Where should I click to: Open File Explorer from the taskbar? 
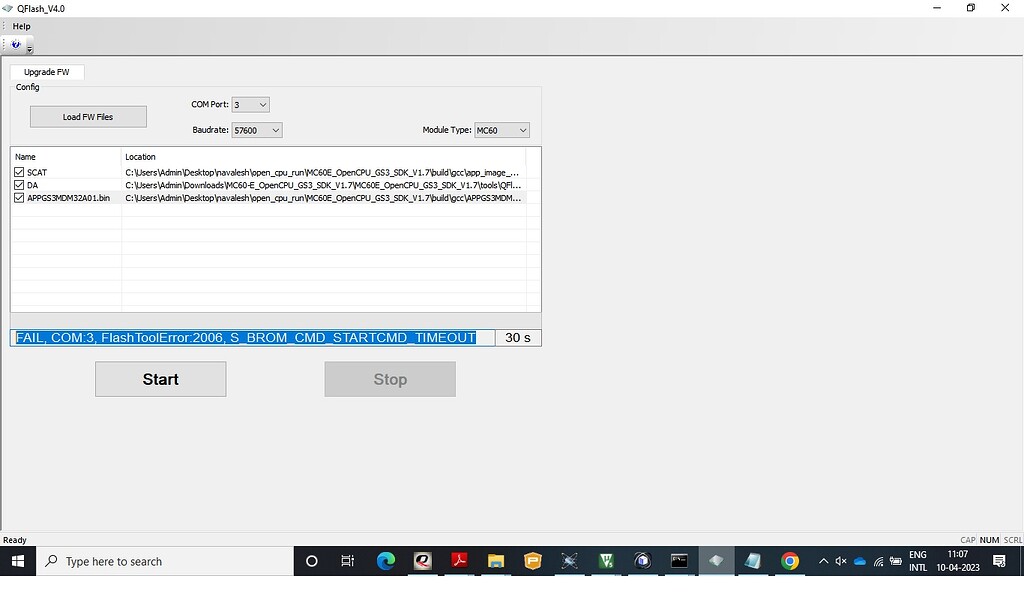(496, 561)
